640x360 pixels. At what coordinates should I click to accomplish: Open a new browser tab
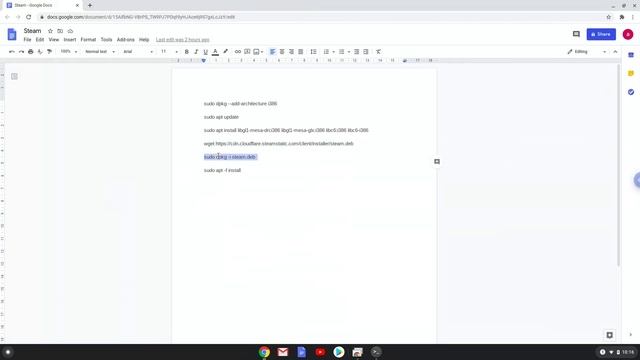(x=90, y=5)
